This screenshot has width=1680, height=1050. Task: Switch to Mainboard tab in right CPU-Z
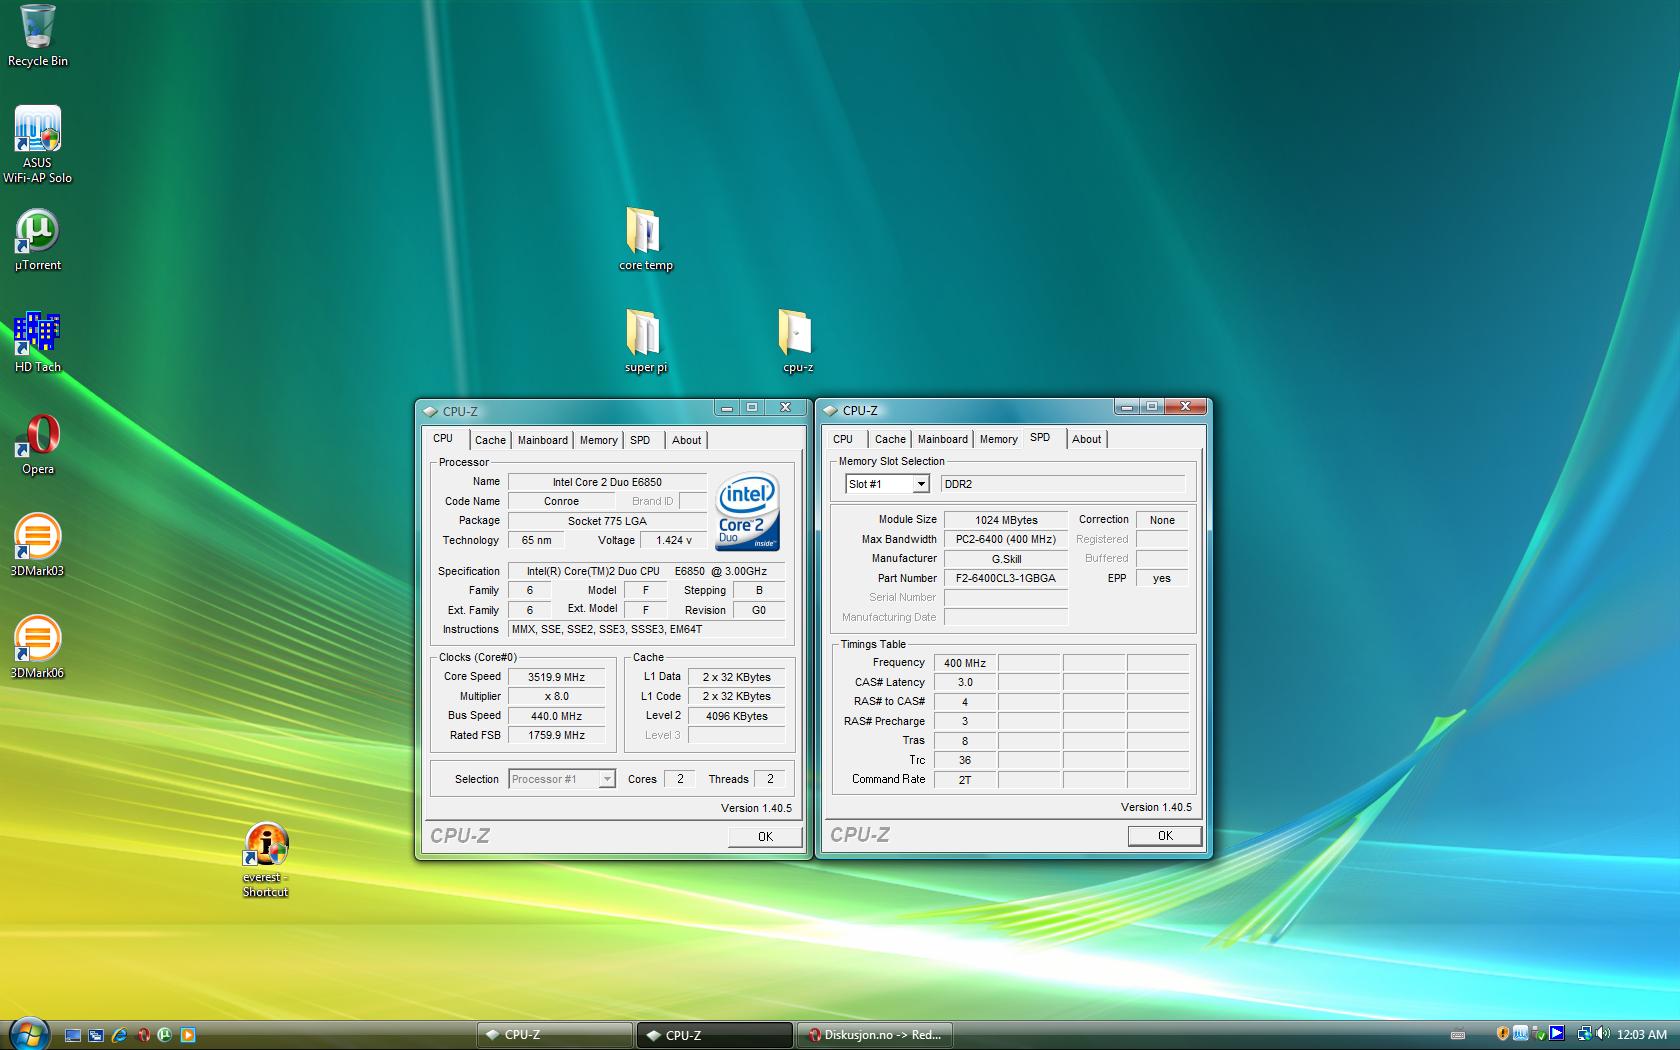pos(943,439)
